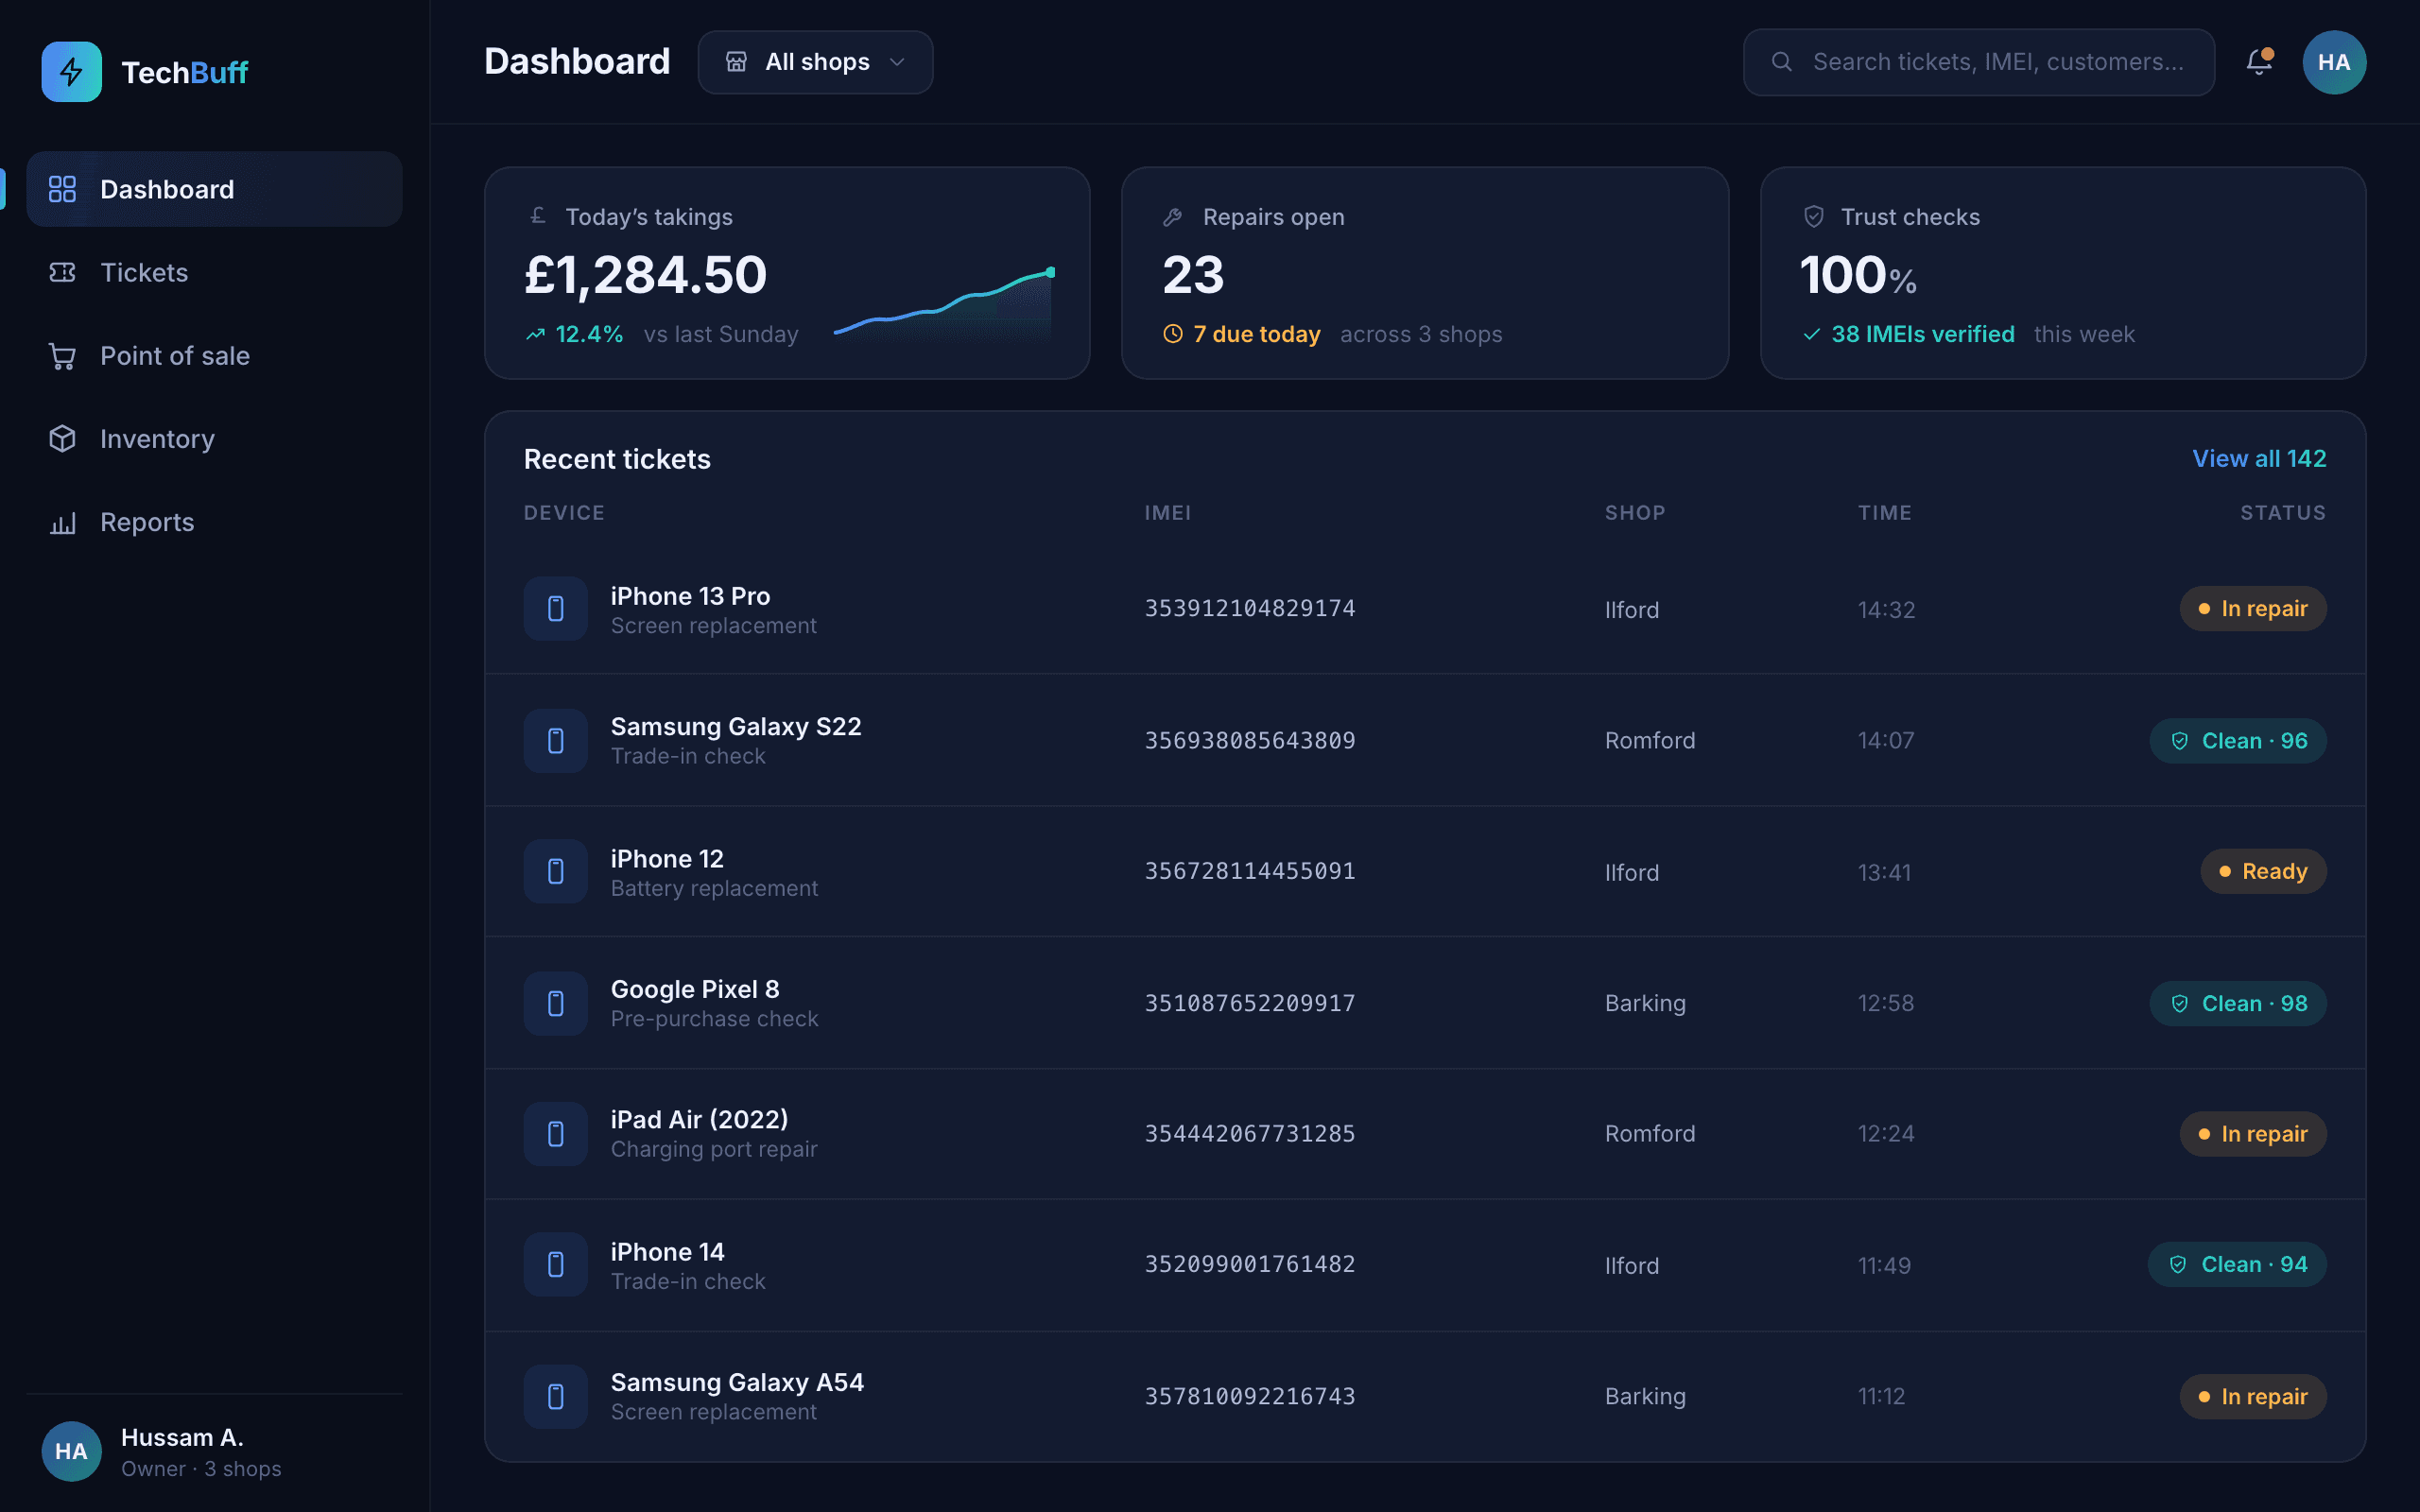
Task: Open the Samsung Galaxy A54 ticket
Action: click(x=1425, y=1397)
